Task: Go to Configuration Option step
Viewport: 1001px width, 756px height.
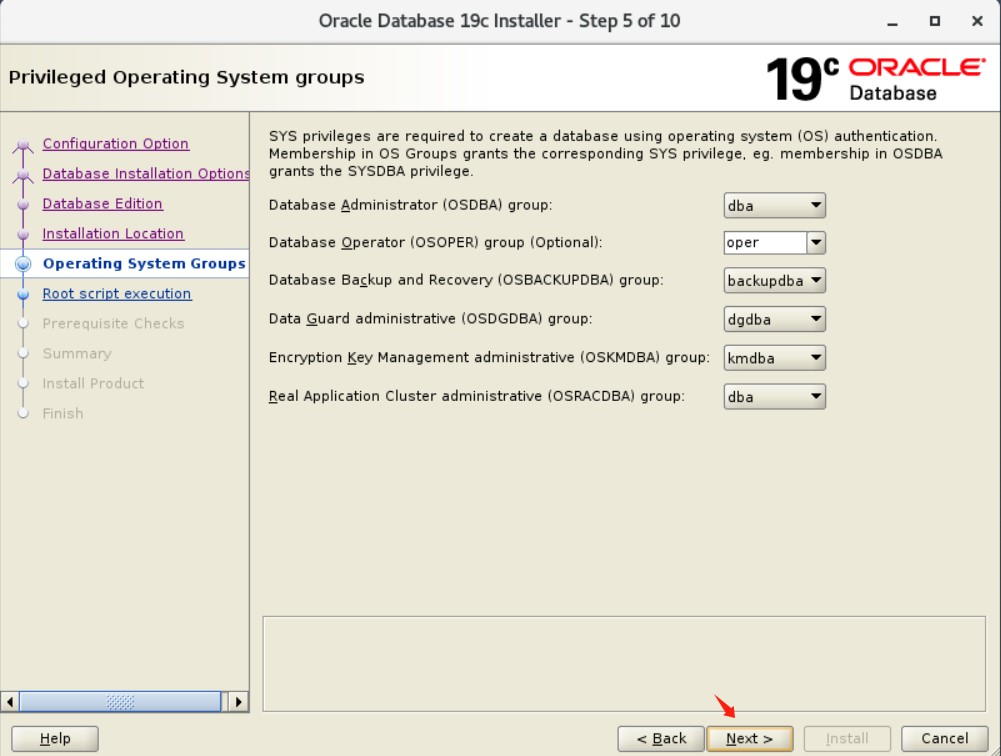Action: click(x=116, y=144)
